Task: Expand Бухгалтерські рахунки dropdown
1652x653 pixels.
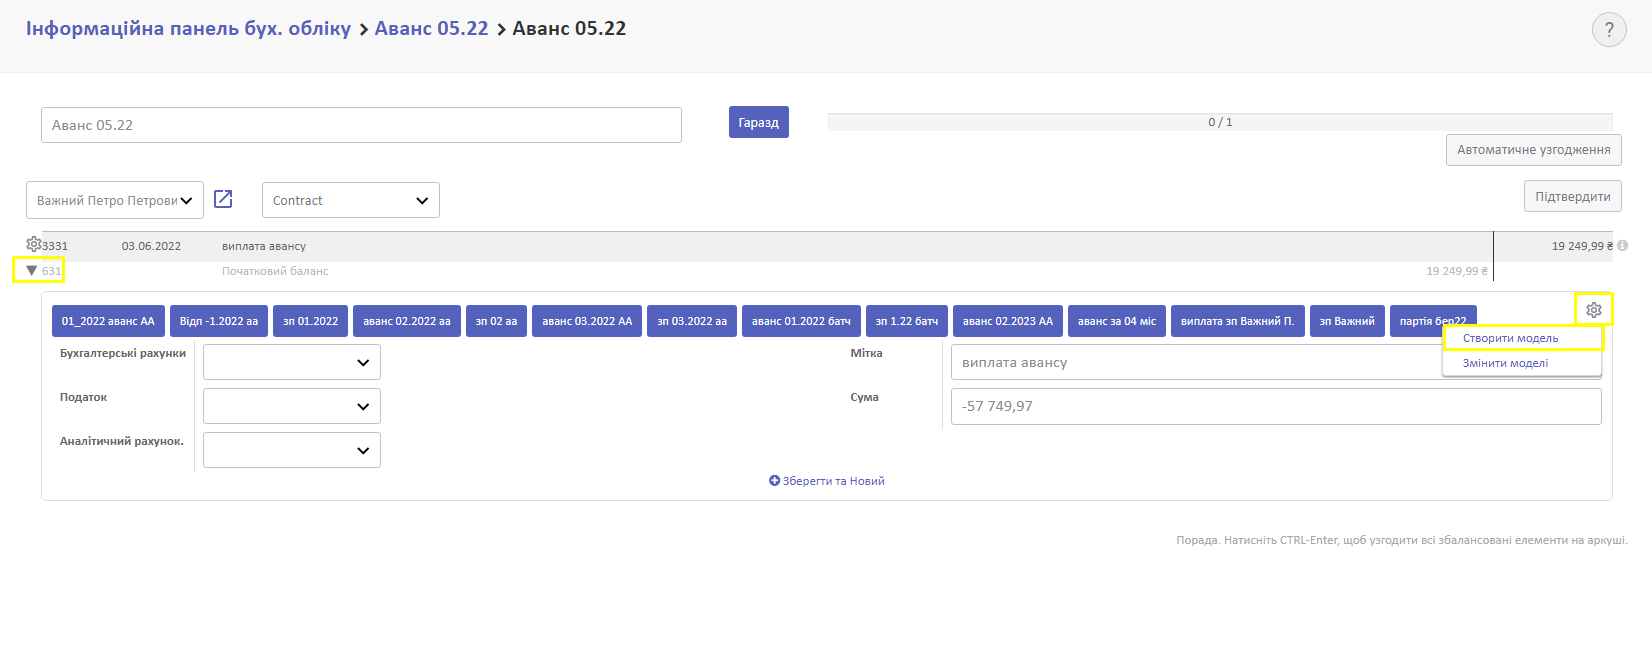Action: click(291, 362)
